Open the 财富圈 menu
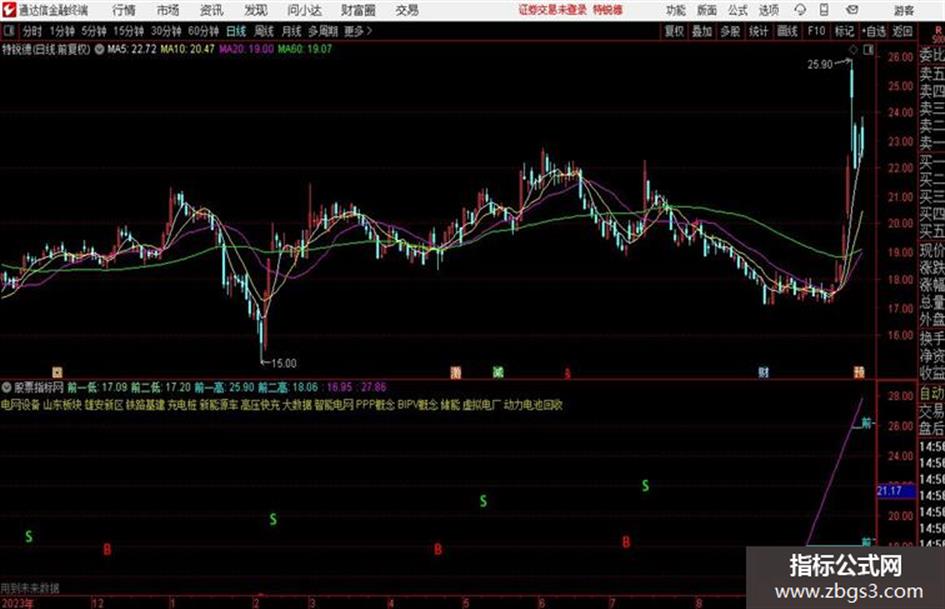The height and width of the screenshot is (609, 945). [358, 10]
